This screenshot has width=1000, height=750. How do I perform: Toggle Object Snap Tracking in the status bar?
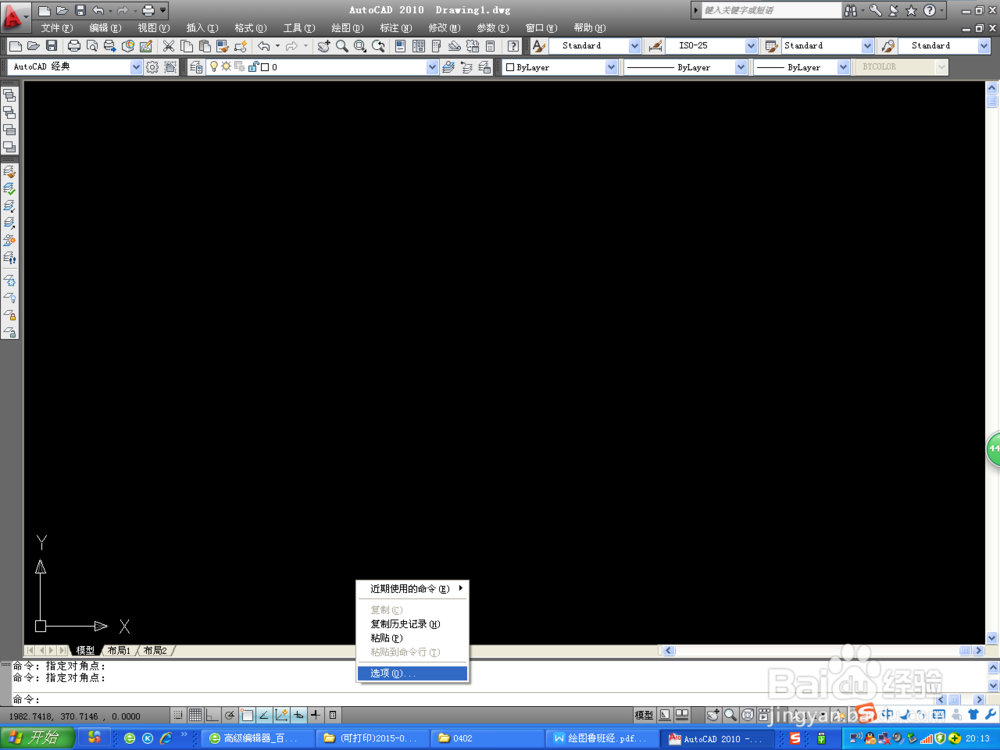[x=264, y=716]
